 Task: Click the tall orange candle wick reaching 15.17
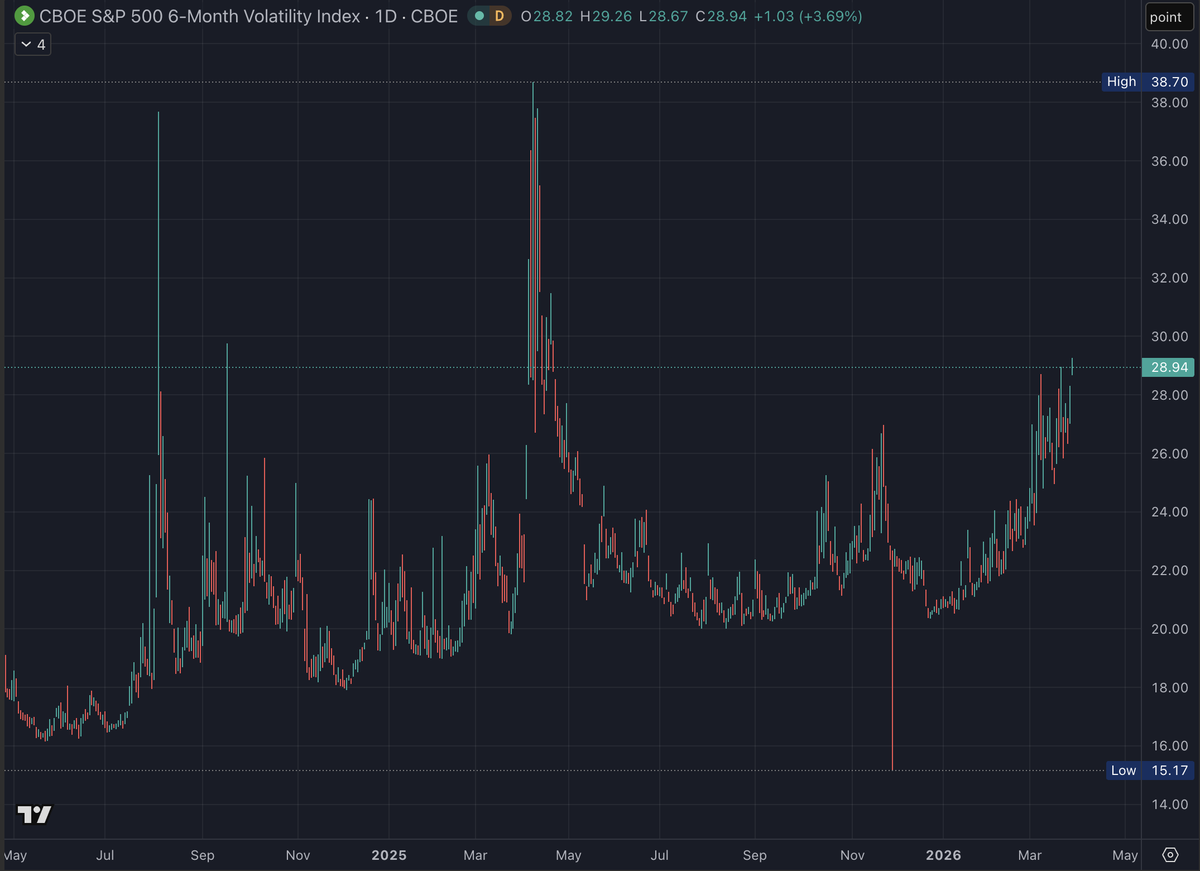891,660
